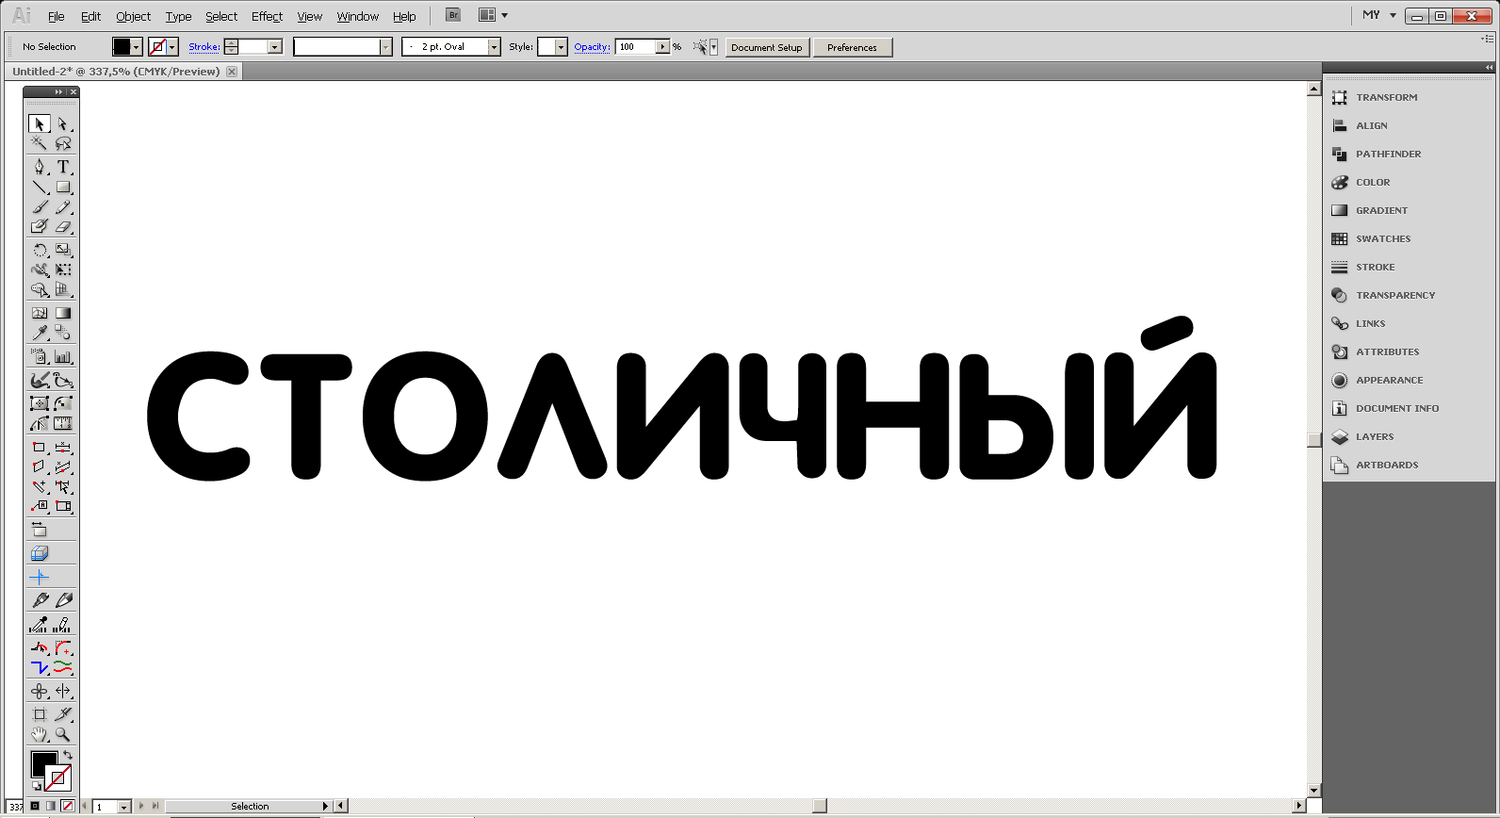Select the Hand tool
The width and height of the screenshot is (1500, 818).
[39, 734]
